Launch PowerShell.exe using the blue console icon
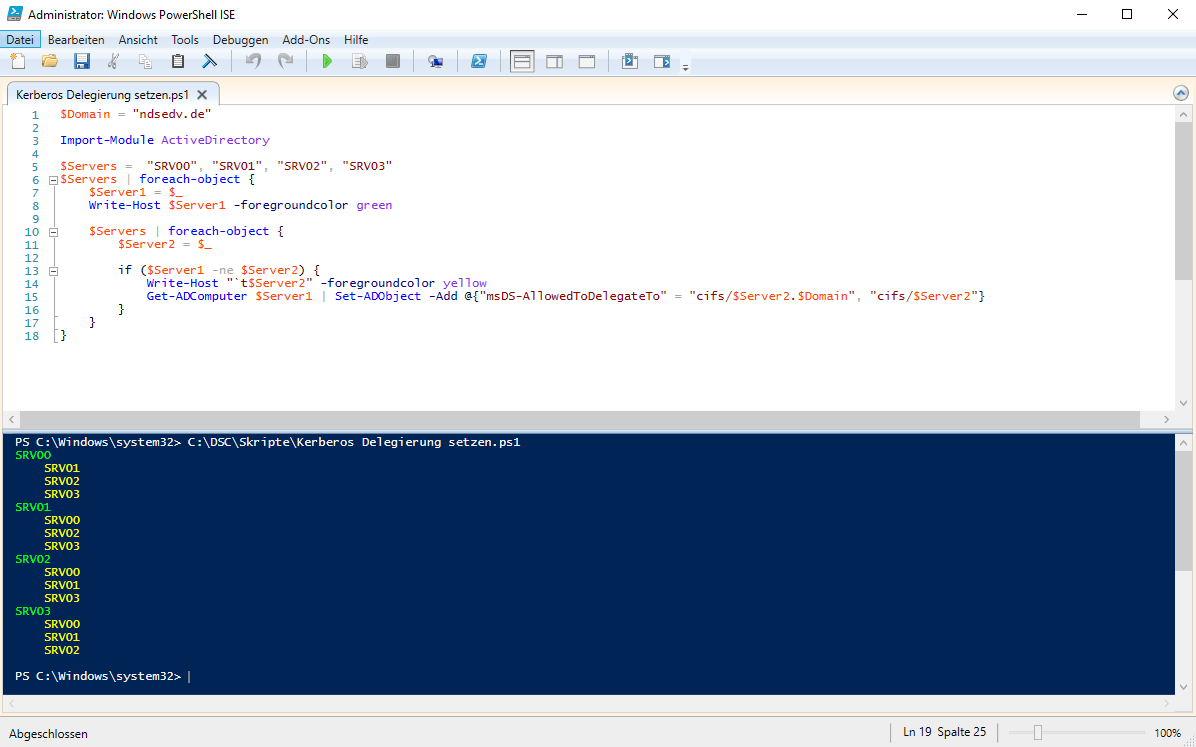Viewport: 1196px width, 747px height. [x=479, y=62]
